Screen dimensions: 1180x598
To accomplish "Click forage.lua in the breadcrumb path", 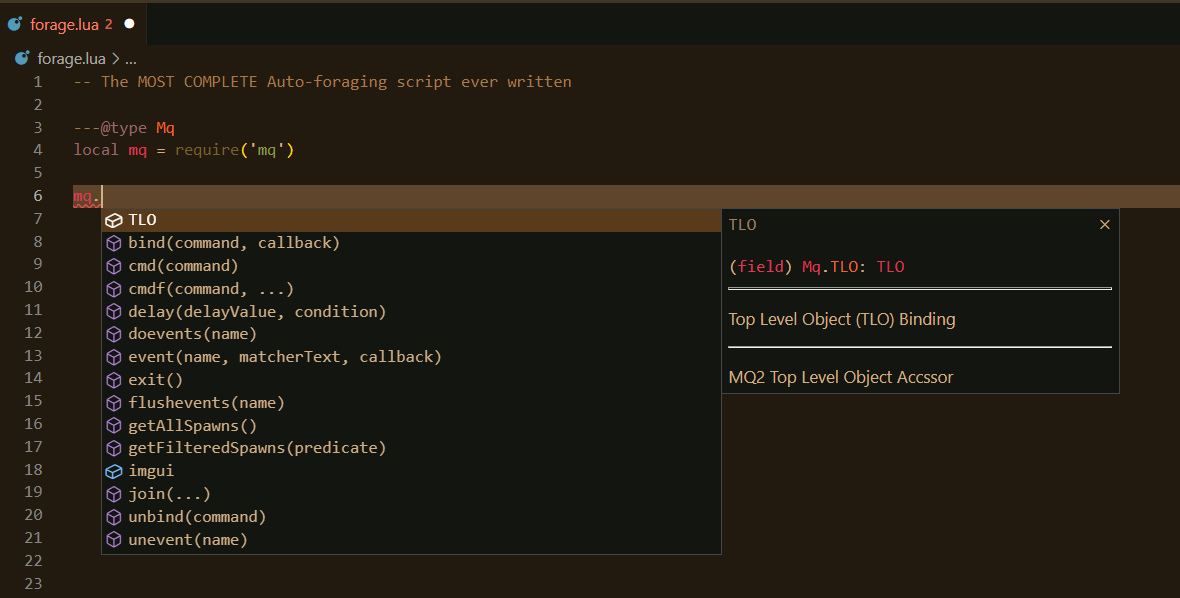I will click(73, 58).
